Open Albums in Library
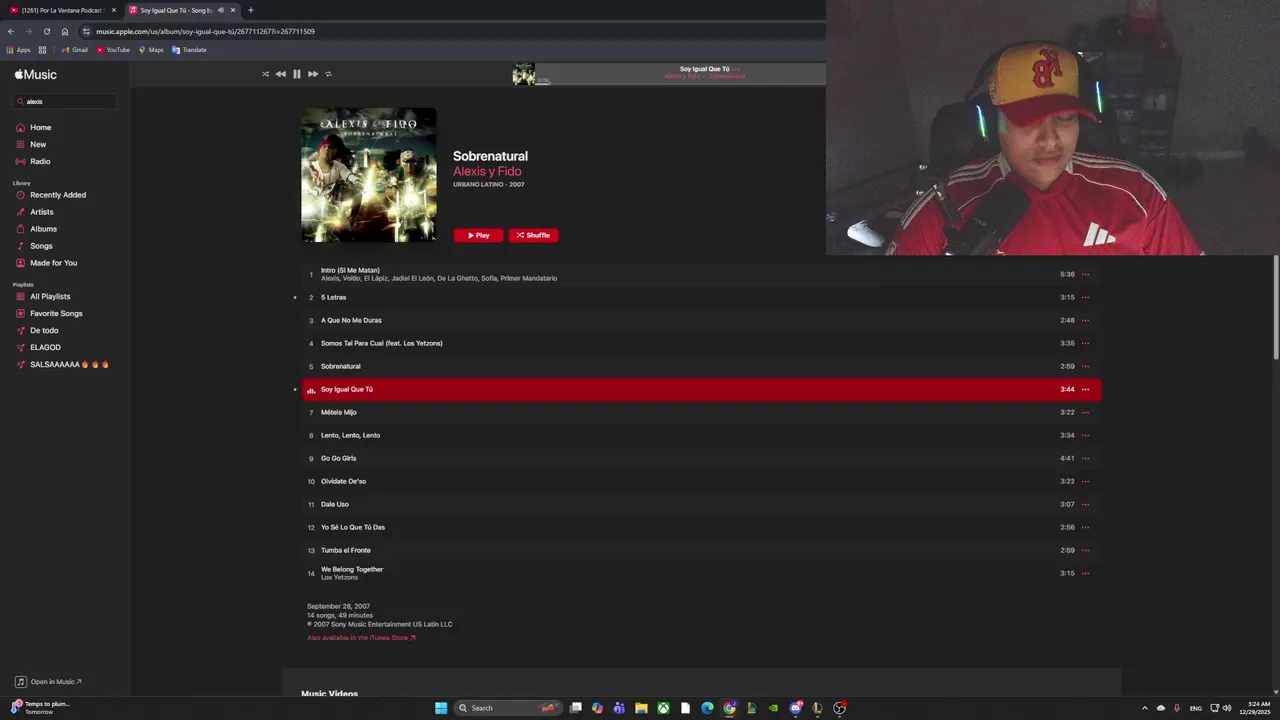1280x720 pixels. pyautogui.click(x=36, y=229)
